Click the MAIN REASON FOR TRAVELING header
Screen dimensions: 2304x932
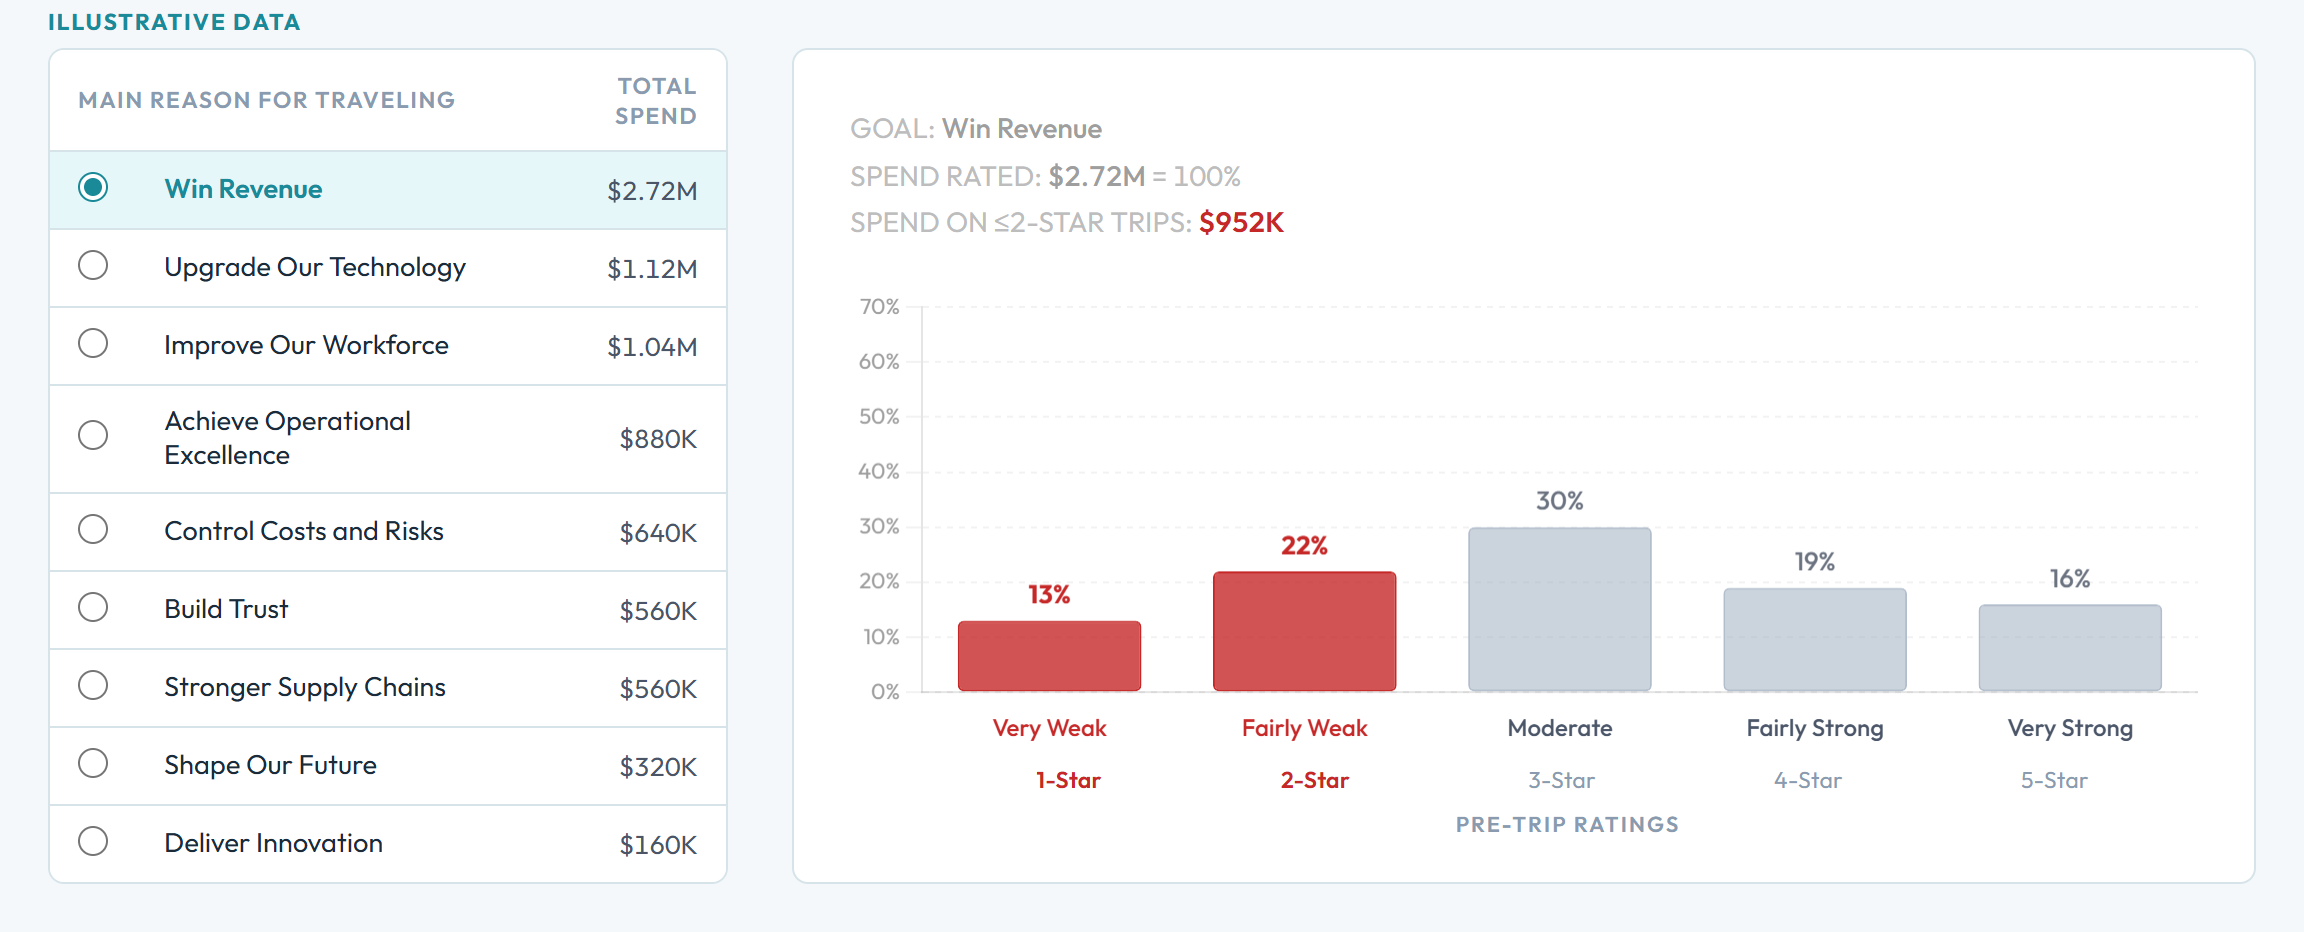click(266, 99)
